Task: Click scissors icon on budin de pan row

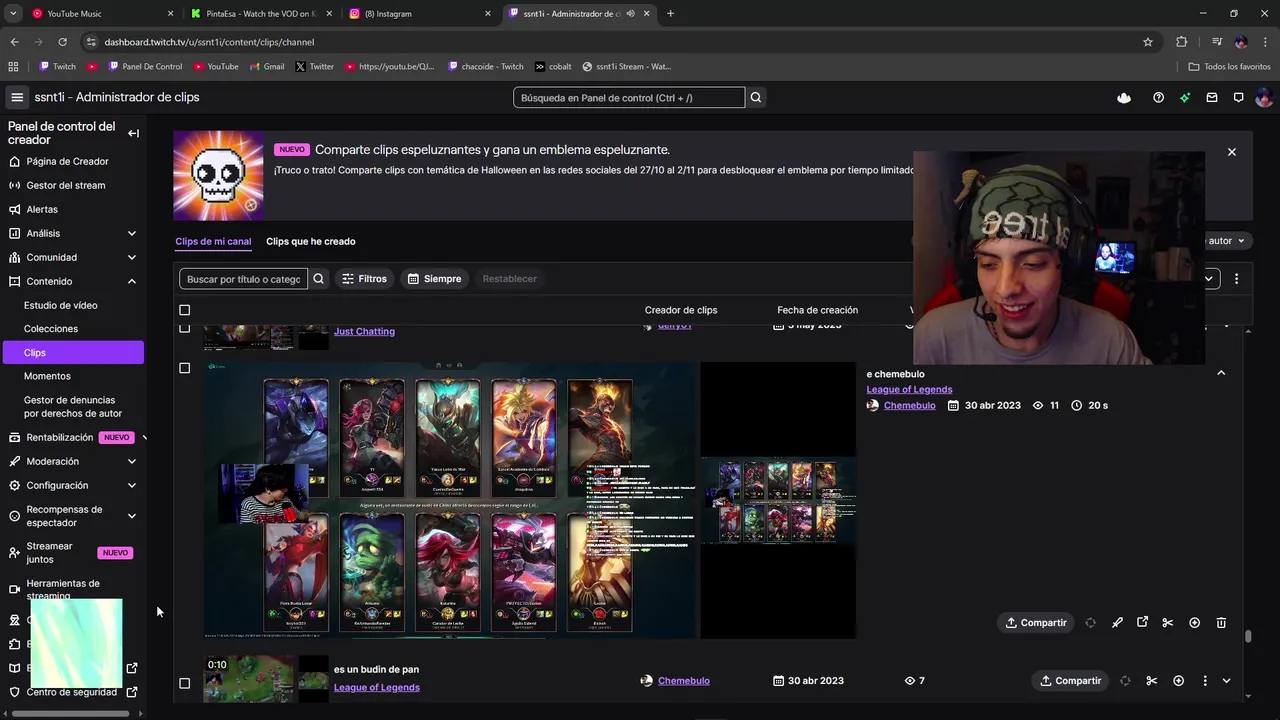Action: pyautogui.click(x=1152, y=681)
